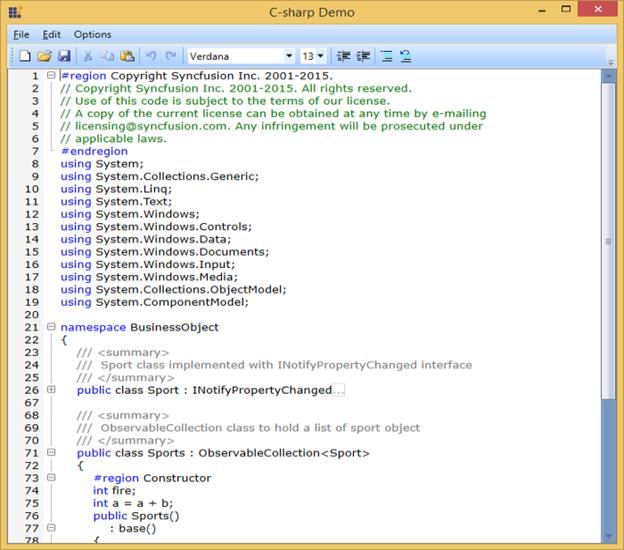Image resolution: width=624 pixels, height=550 pixels.
Task: Click 'using System.Windows.Documents;' line
Action: tap(165, 252)
